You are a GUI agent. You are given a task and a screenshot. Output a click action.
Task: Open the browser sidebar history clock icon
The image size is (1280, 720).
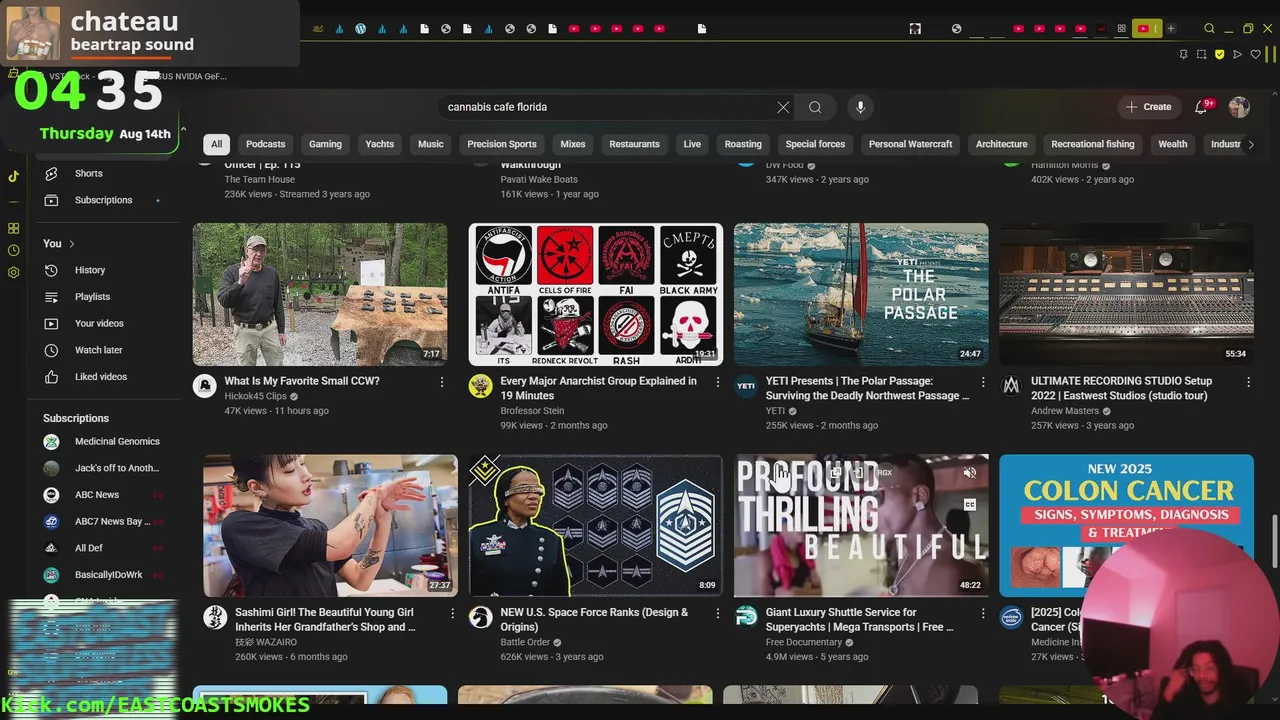click(13, 251)
